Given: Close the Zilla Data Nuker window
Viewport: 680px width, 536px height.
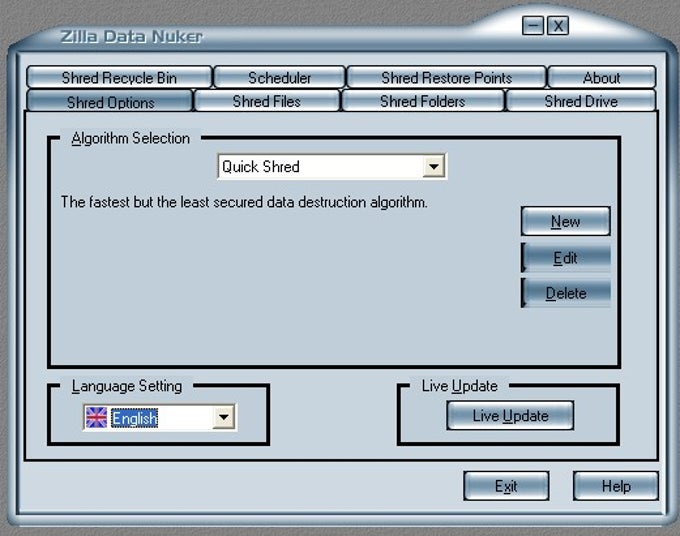Looking at the screenshot, I should [x=558, y=26].
